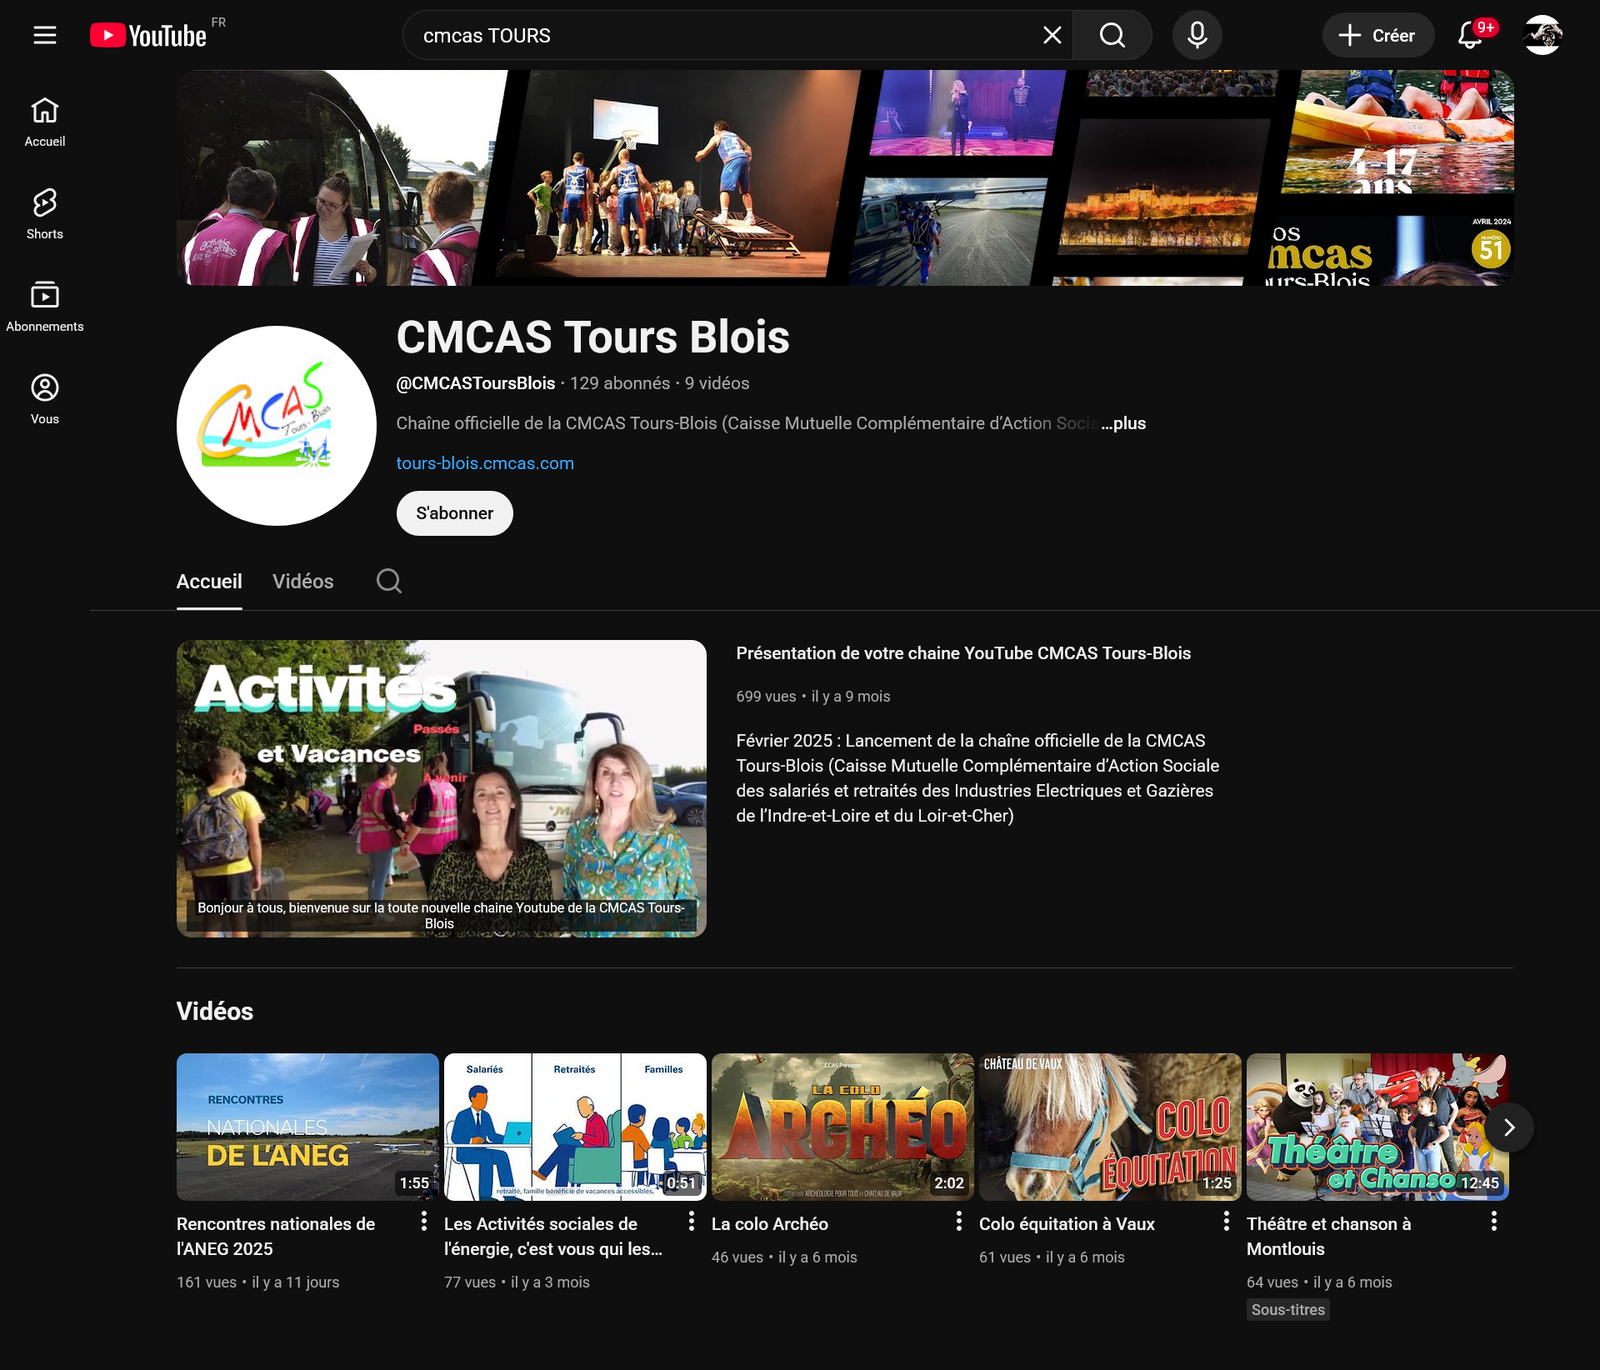Open La colo Archéo thumbnail

[x=843, y=1127]
